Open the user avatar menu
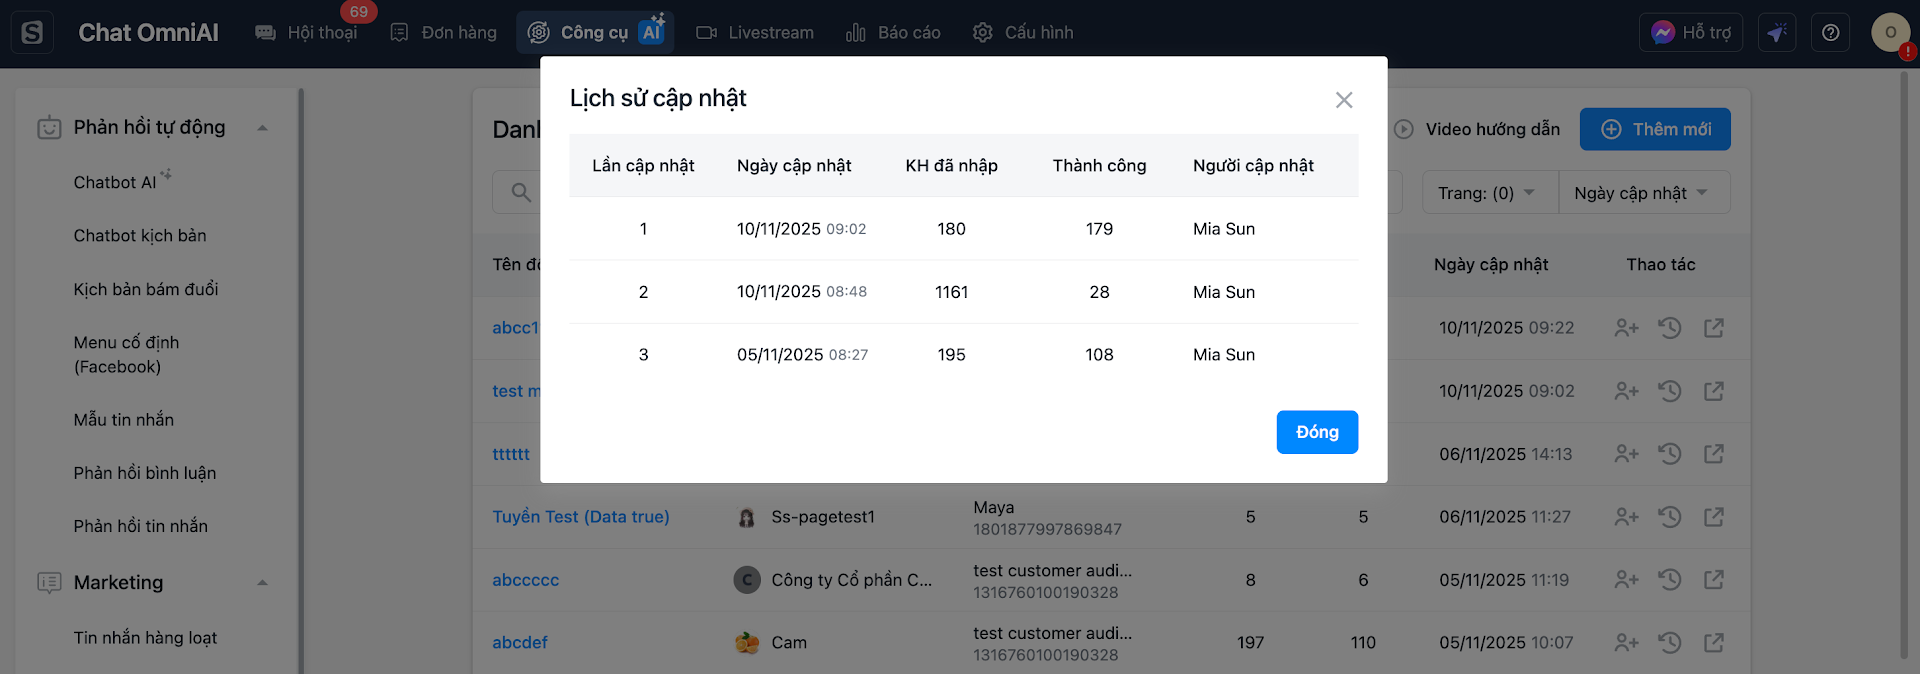1920x674 pixels. 1890,33
